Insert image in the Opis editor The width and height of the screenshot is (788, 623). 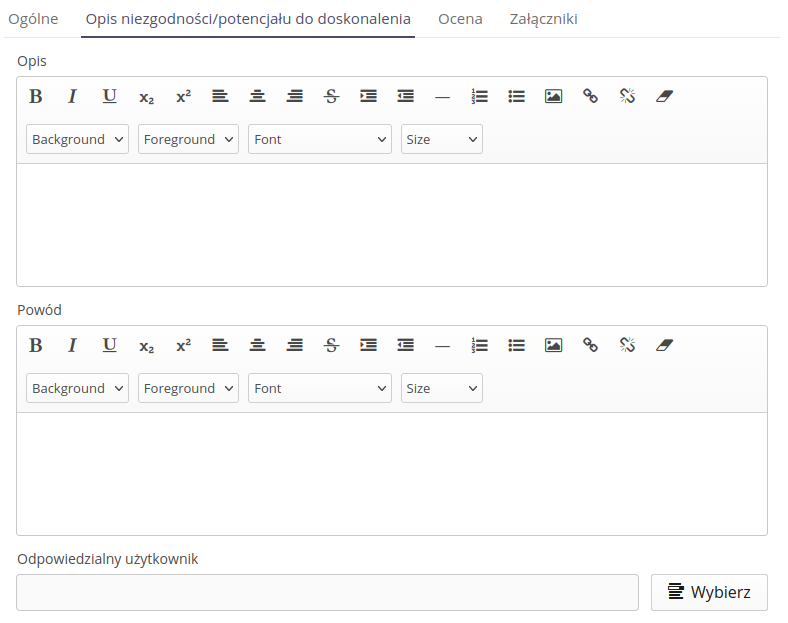553,96
